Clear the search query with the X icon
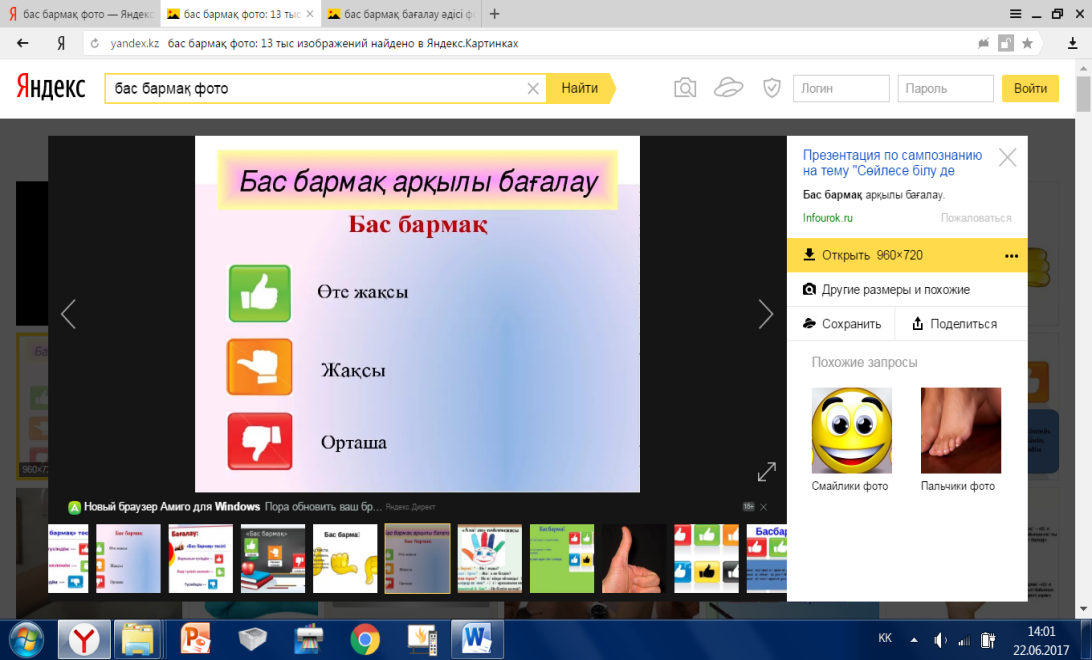Image resolution: width=1092 pixels, height=660 pixels. coord(533,88)
